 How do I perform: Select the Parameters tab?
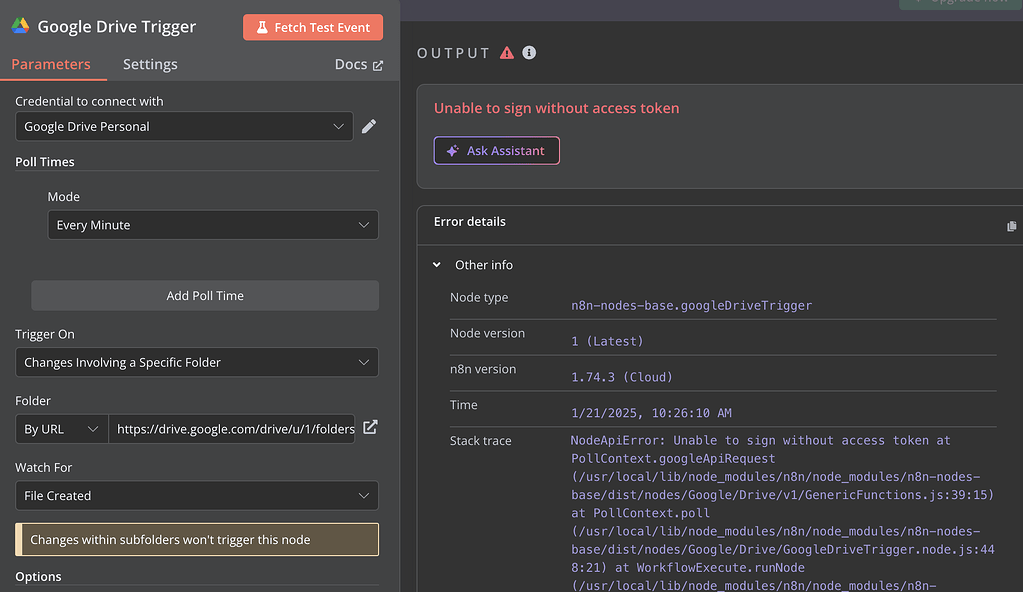[51, 64]
